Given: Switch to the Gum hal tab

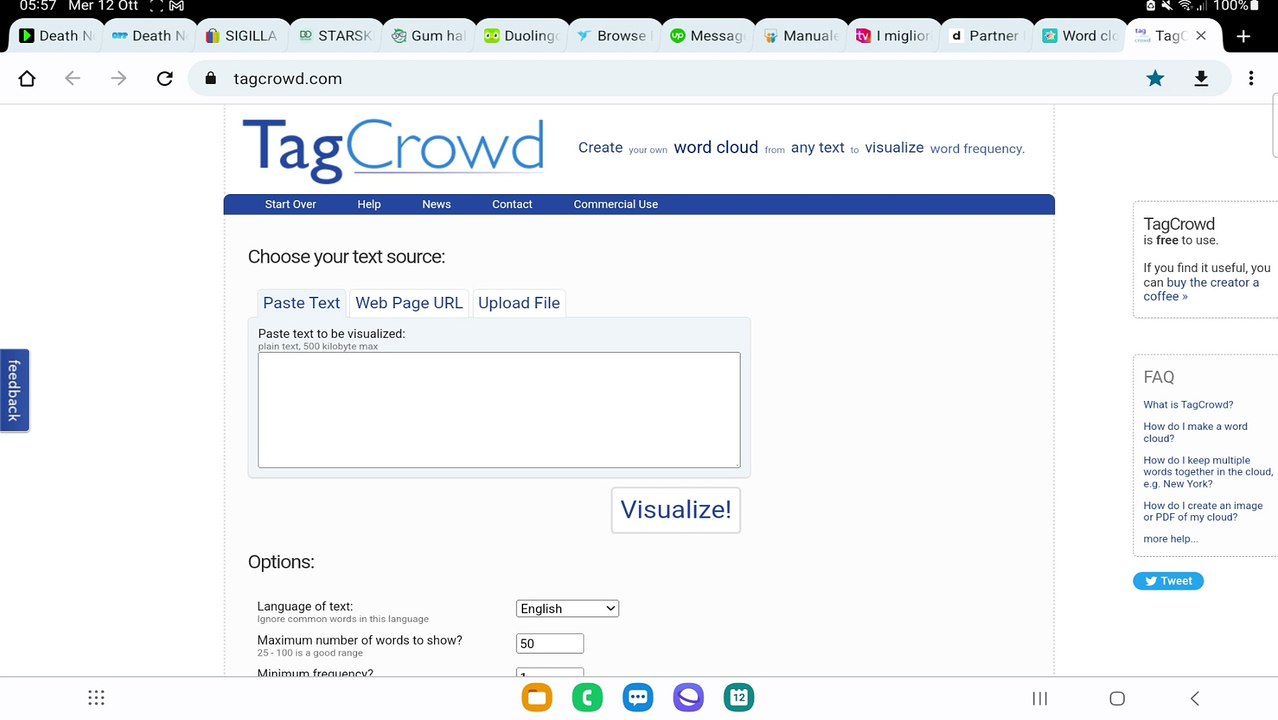Looking at the screenshot, I should coord(428,35).
